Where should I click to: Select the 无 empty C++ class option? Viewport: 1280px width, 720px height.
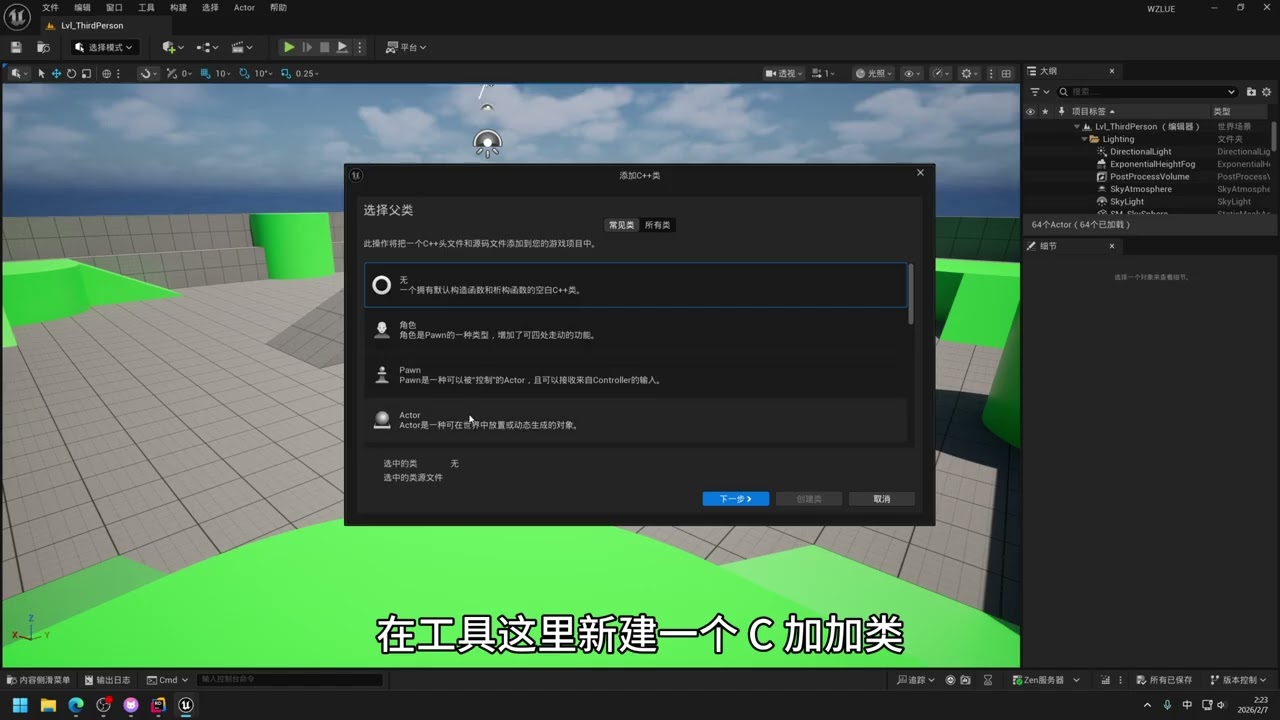click(x=635, y=285)
